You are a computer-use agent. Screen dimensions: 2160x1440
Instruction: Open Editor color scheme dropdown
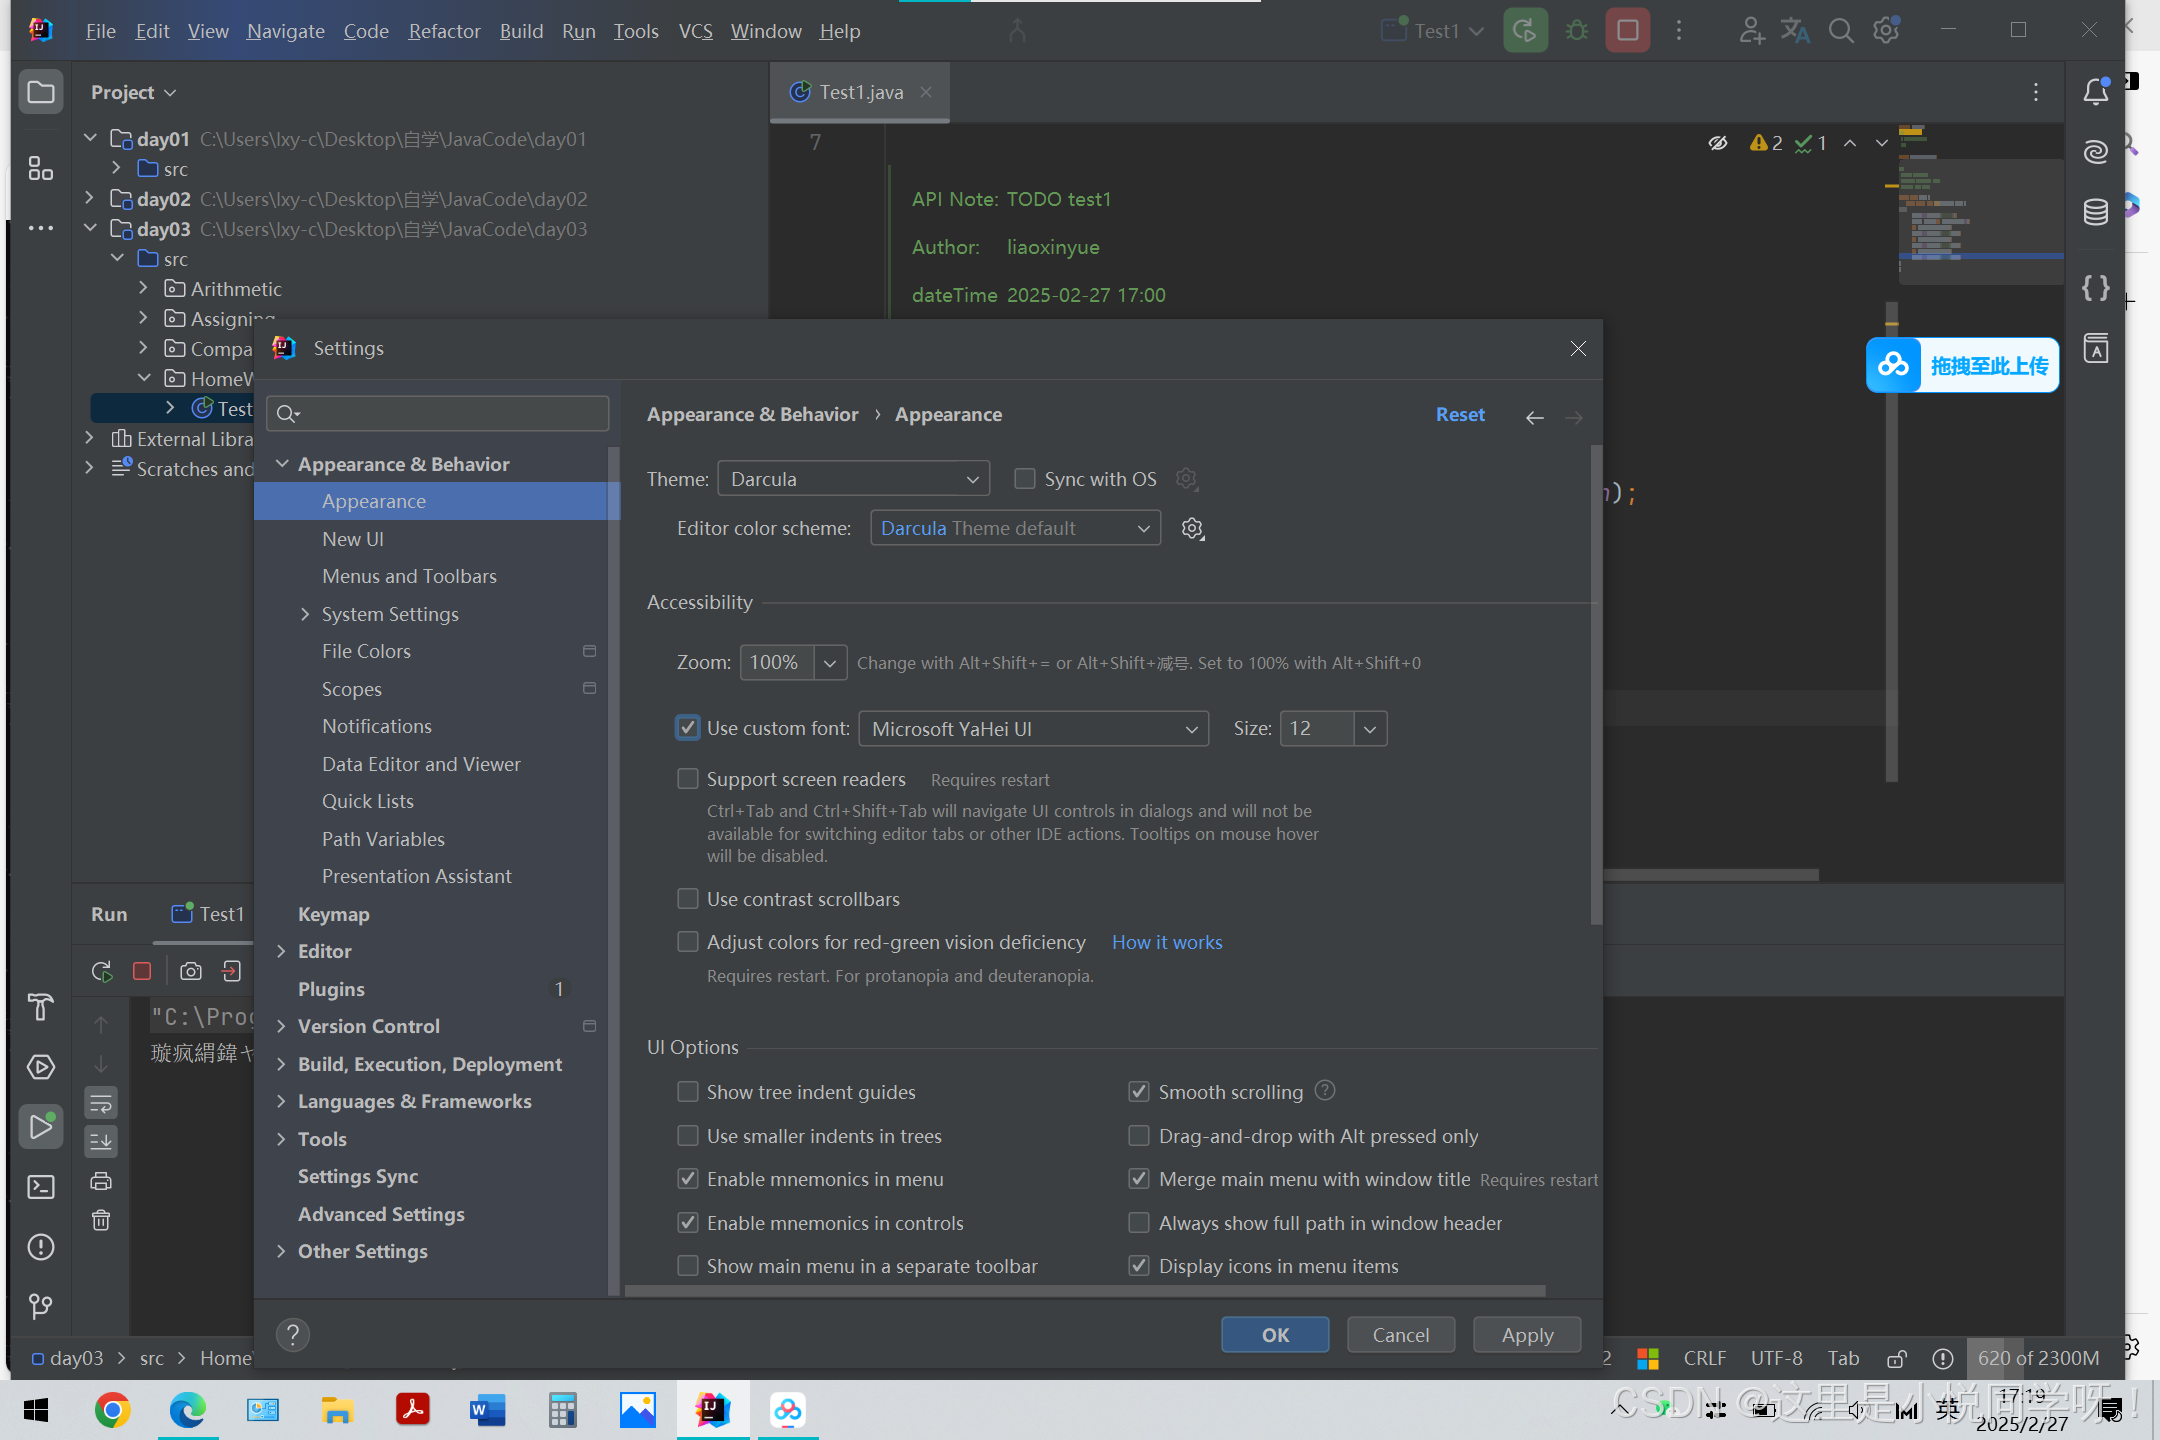1016,528
